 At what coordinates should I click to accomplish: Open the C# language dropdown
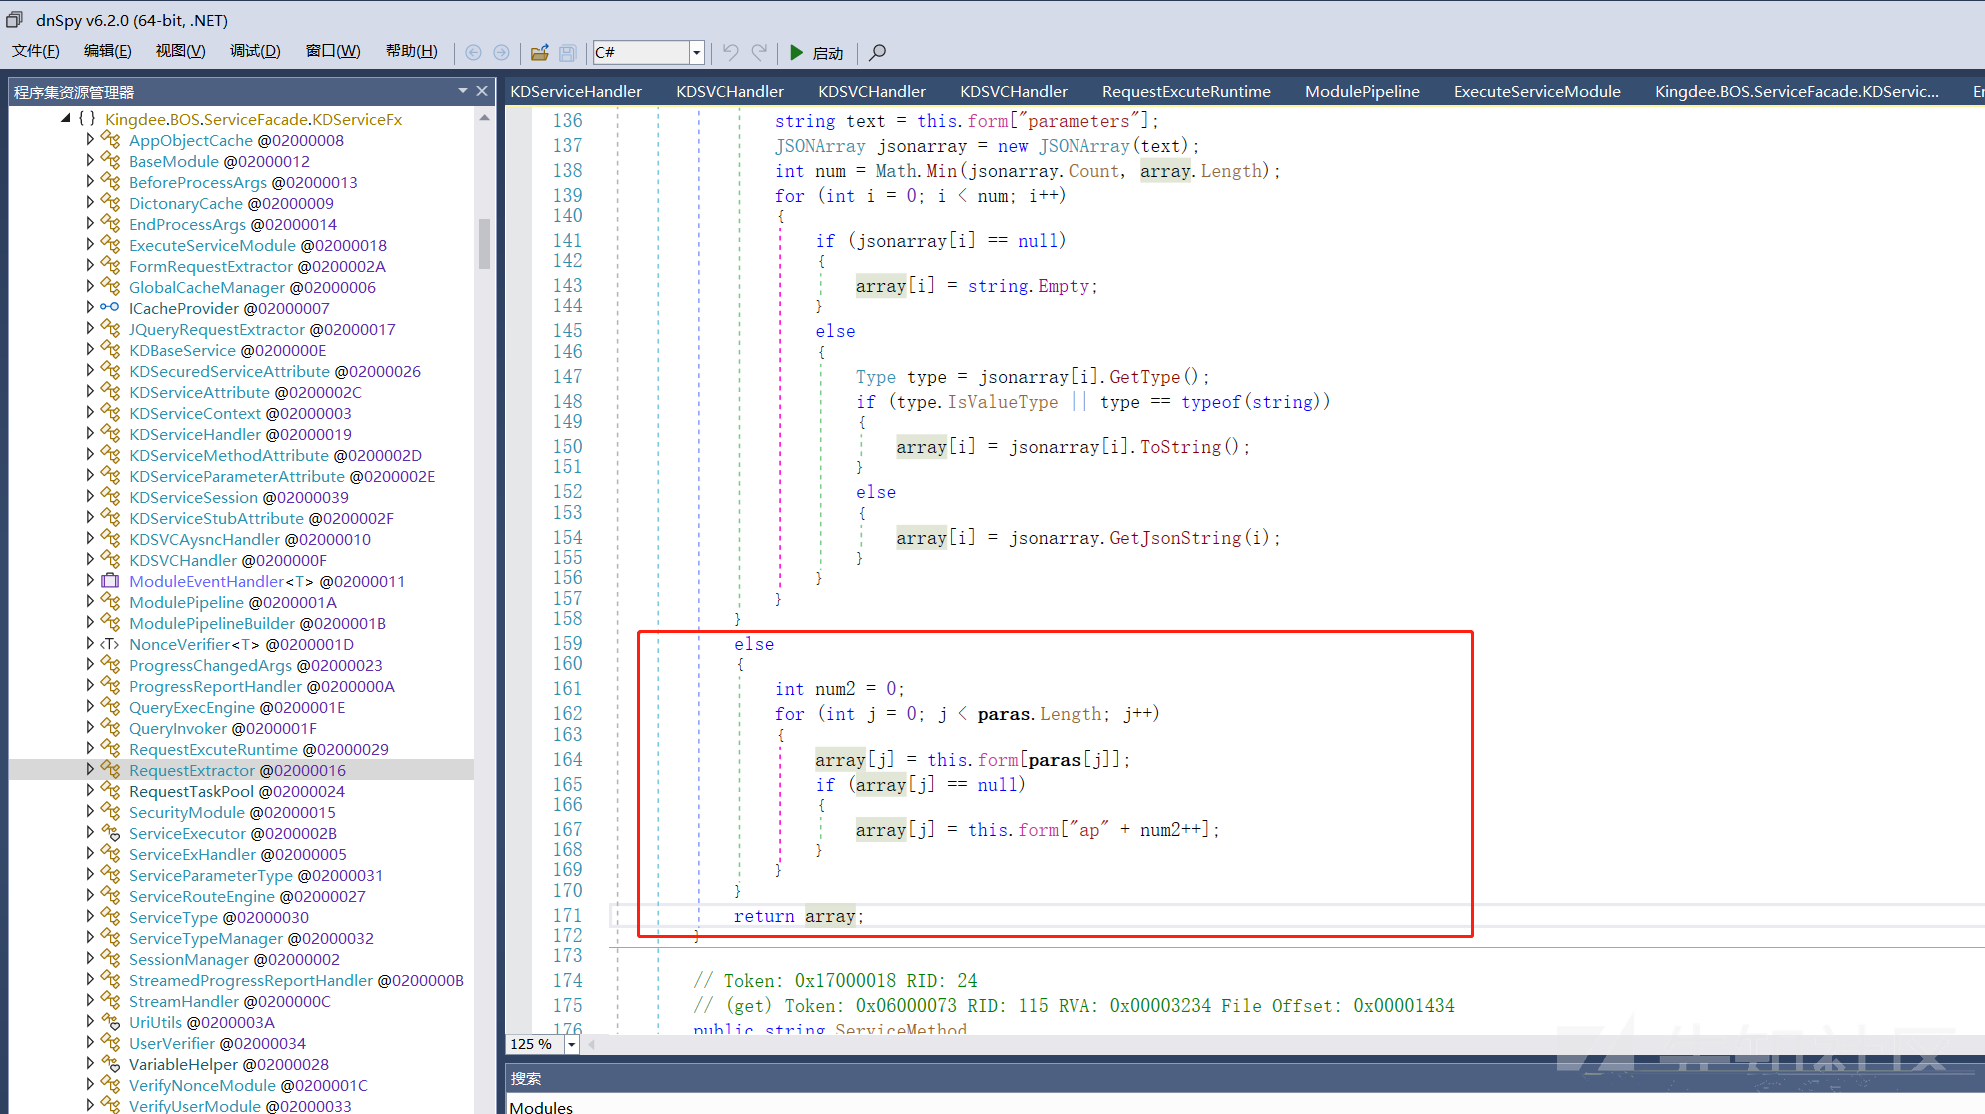tap(696, 52)
